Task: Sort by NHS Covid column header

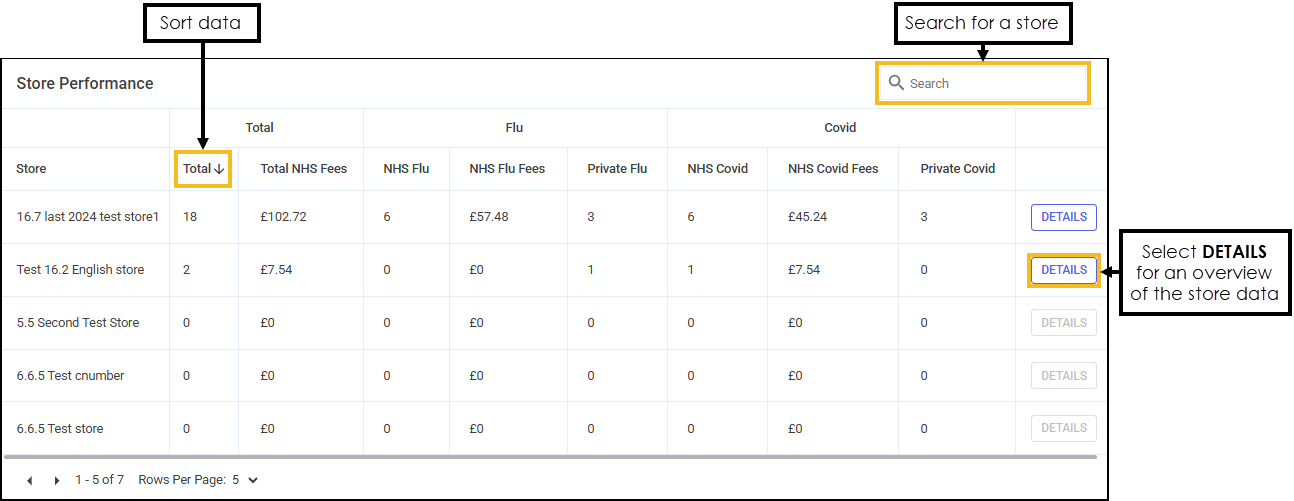Action: click(x=715, y=169)
